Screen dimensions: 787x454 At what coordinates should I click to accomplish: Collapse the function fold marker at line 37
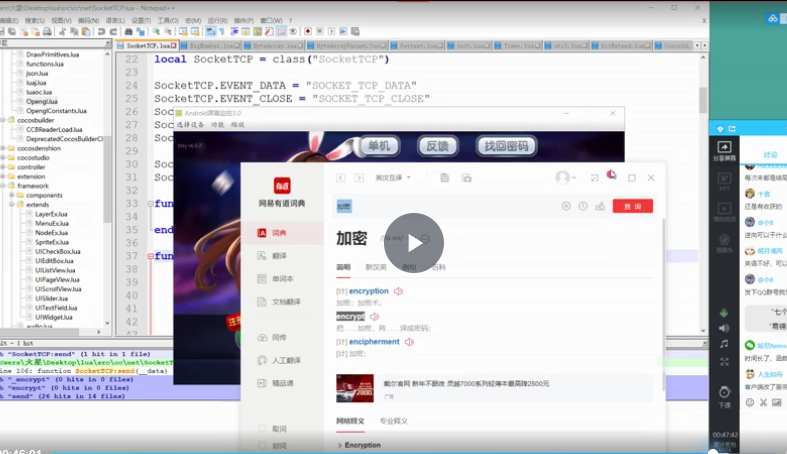151,256
